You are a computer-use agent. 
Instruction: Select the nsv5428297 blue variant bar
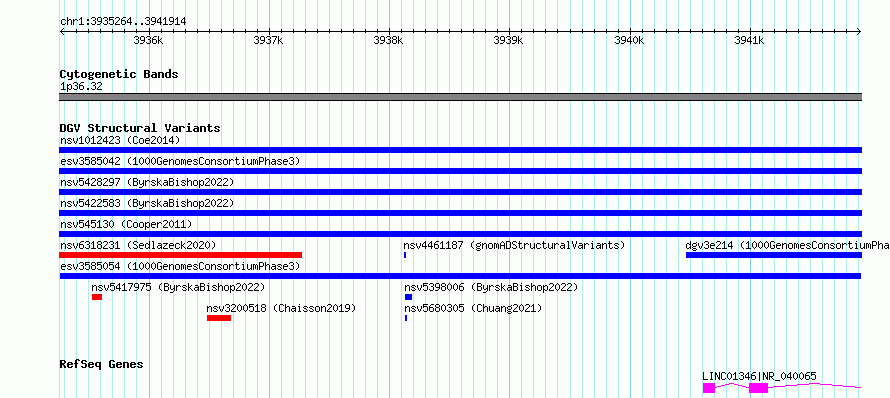[460, 192]
